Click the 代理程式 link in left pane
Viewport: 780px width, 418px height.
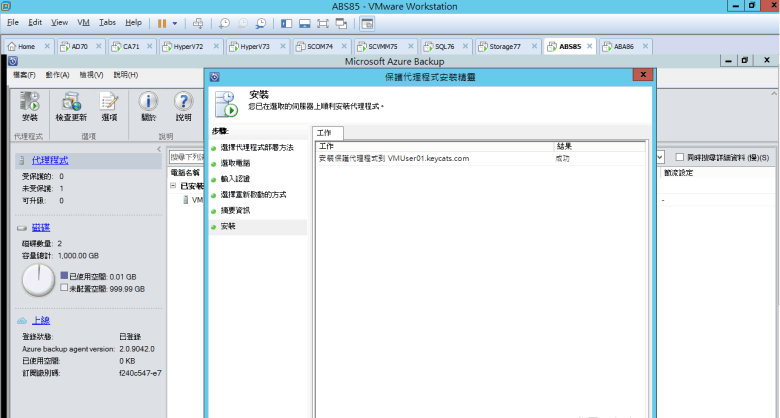(x=50, y=160)
